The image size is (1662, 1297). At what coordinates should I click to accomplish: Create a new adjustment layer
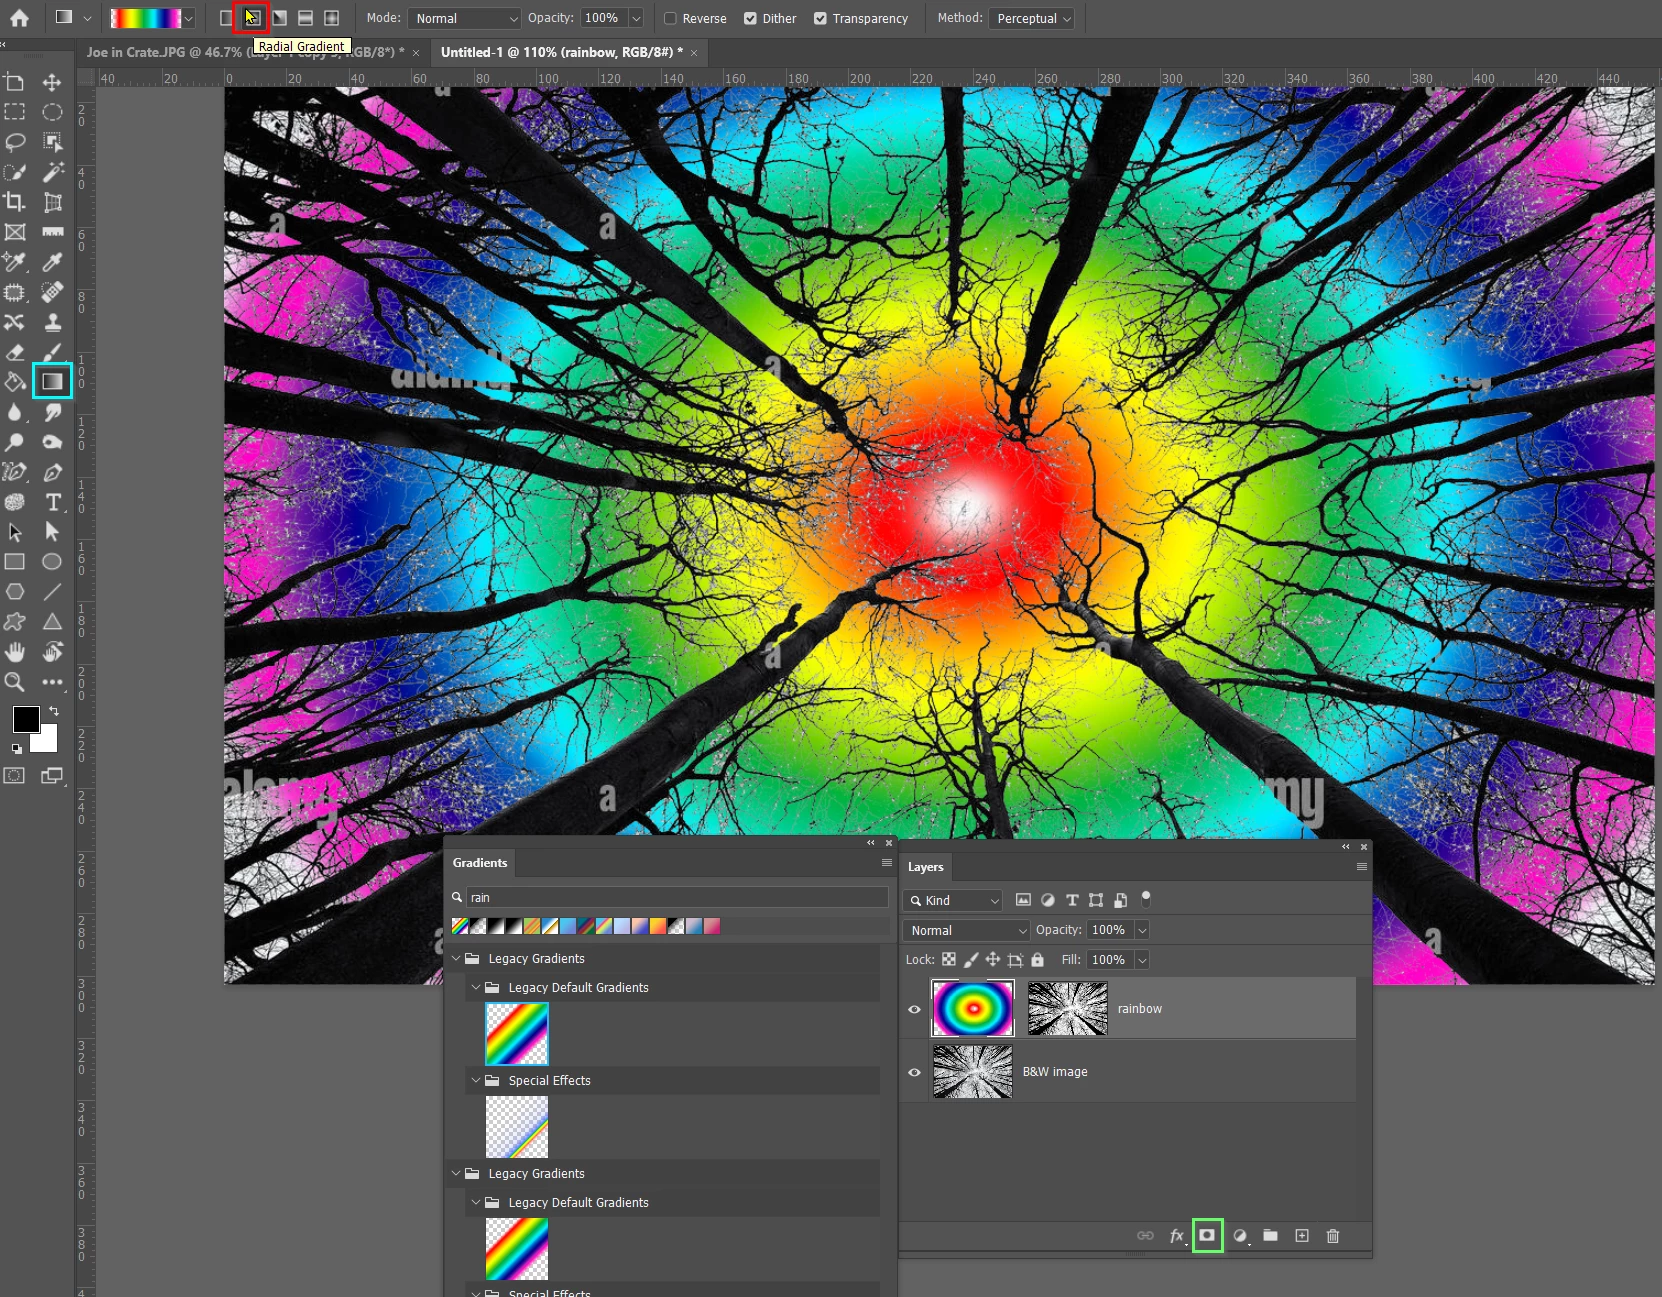pos(1240,1236)
